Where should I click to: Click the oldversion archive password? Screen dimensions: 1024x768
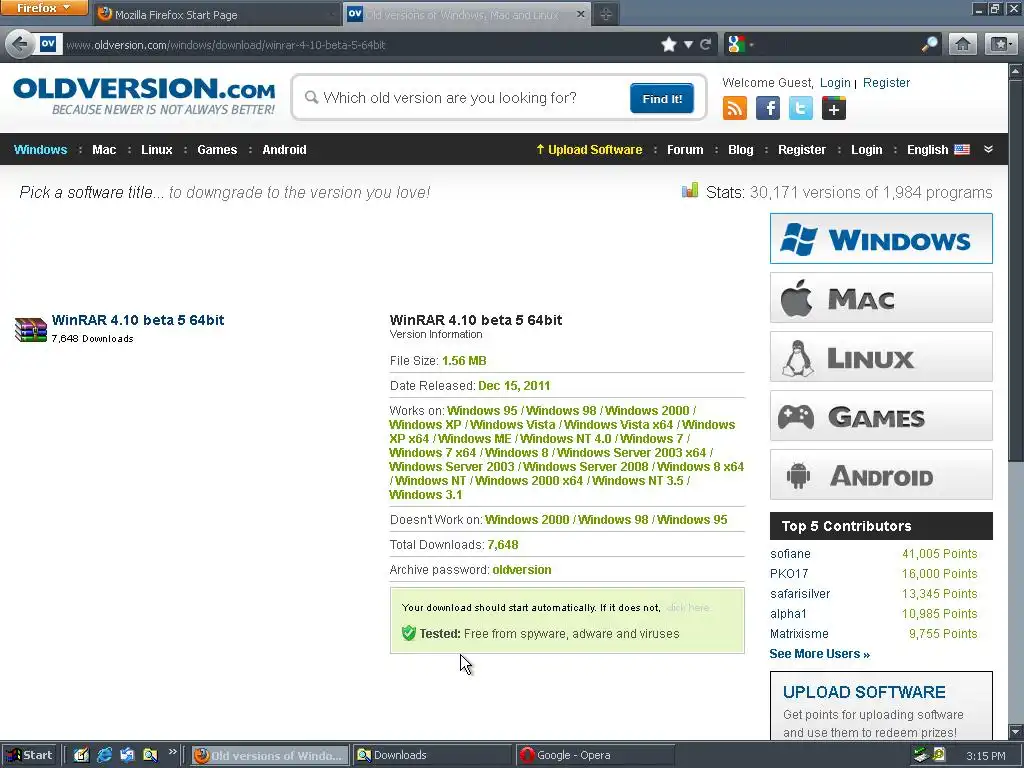[522, 569]
